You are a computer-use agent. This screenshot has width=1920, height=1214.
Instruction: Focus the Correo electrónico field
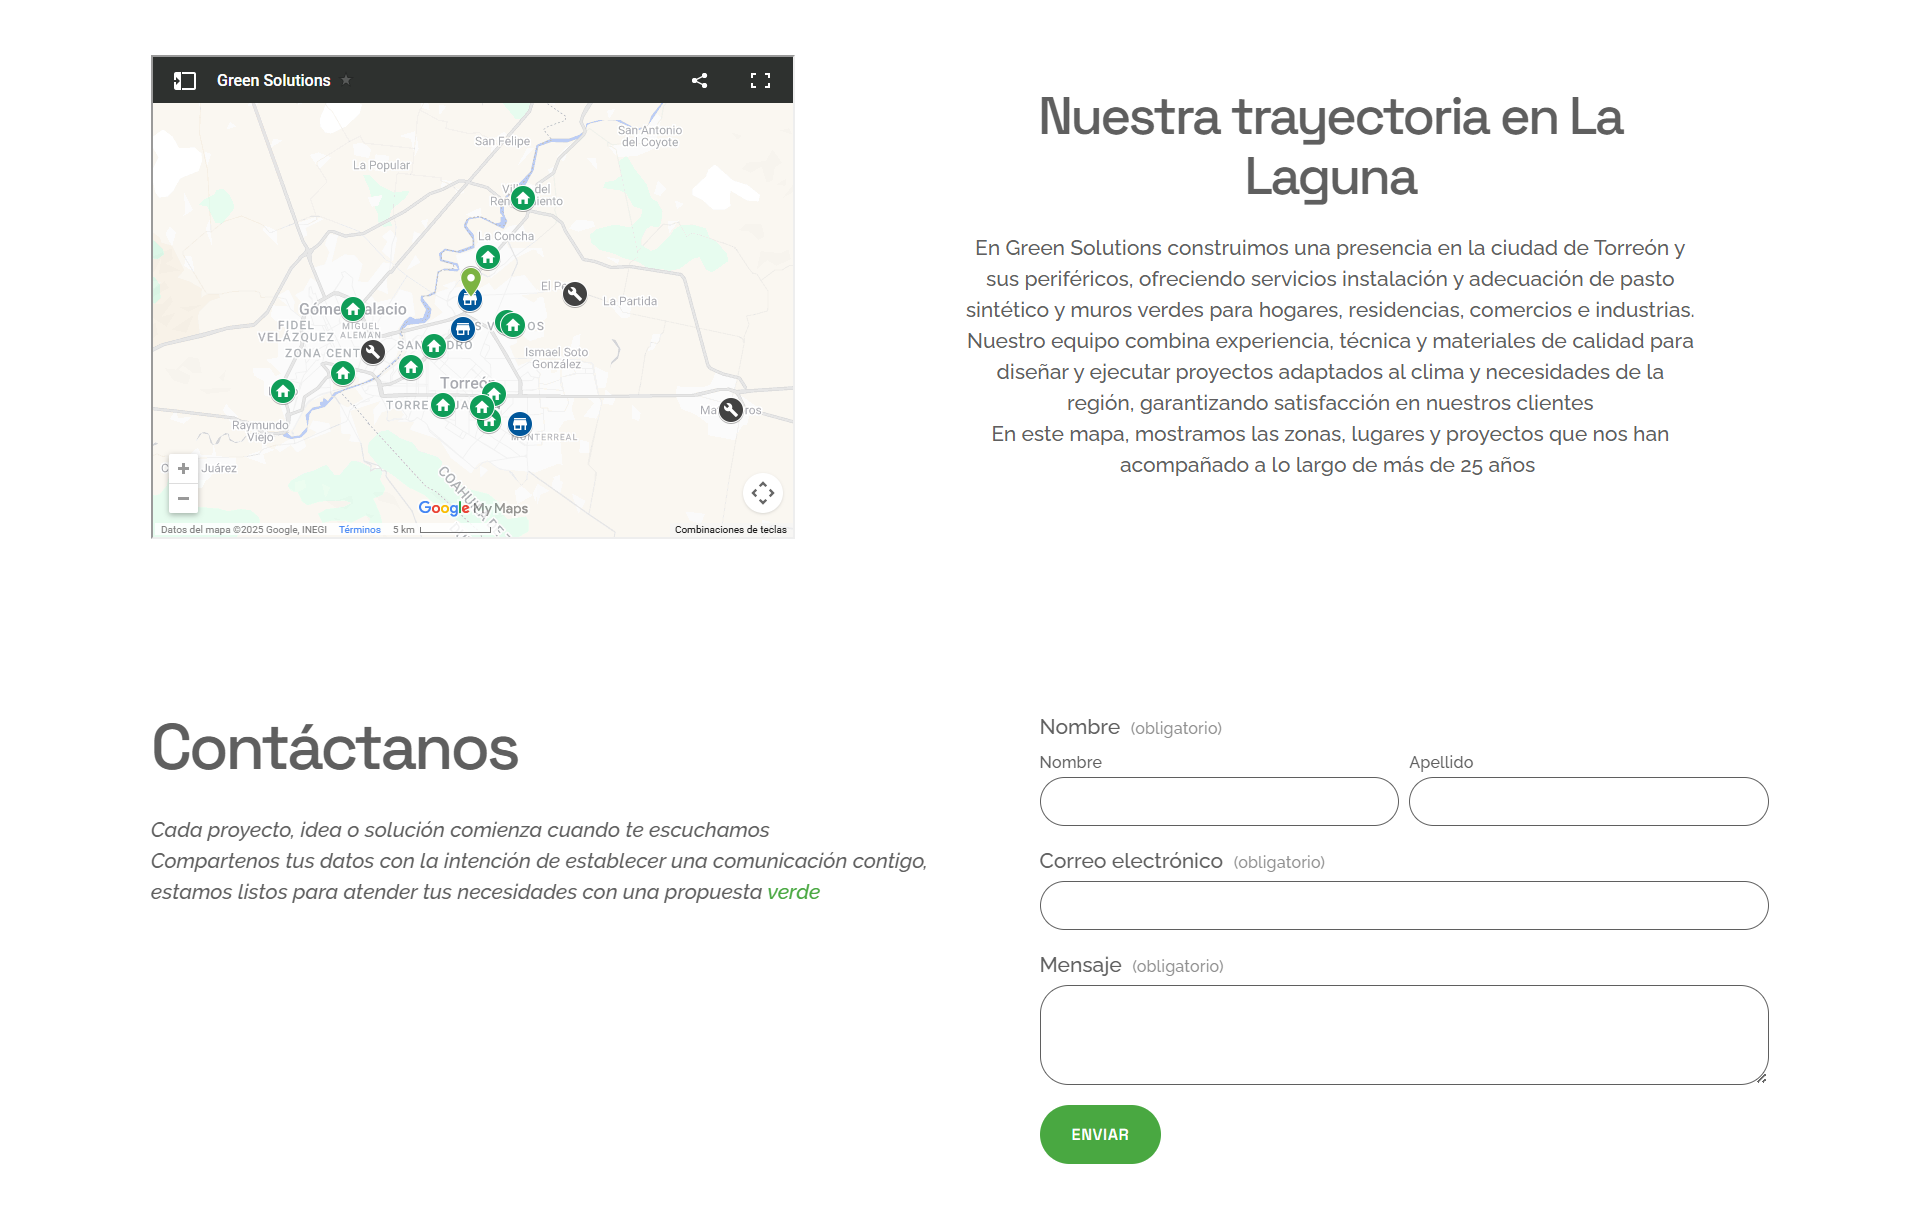point(1404,905)
